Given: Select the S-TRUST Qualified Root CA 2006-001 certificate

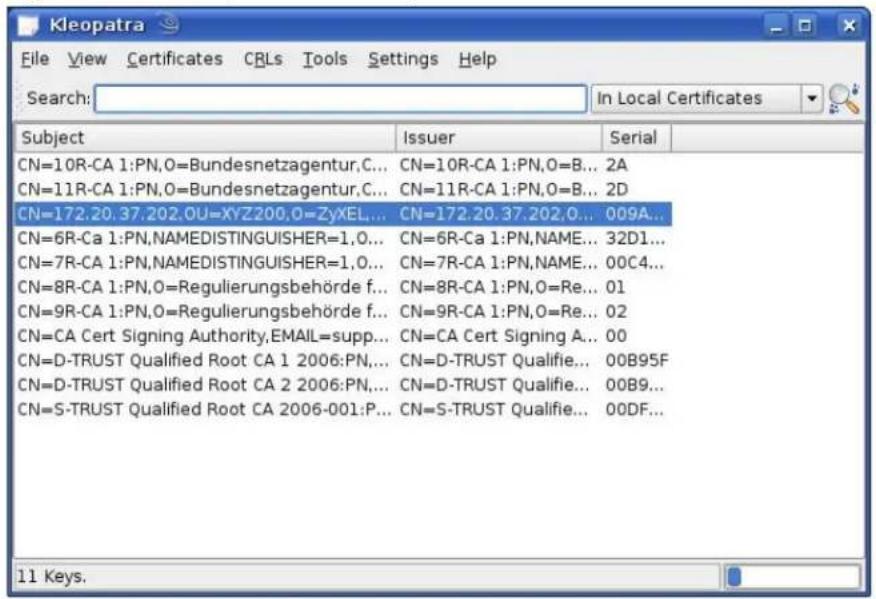Looking at the screenshot, I should tap(343, 410).
